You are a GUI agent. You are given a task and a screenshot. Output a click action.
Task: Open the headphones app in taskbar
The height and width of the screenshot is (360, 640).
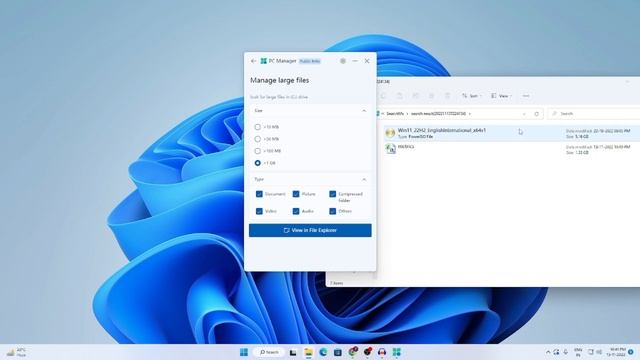coord(382,352)
